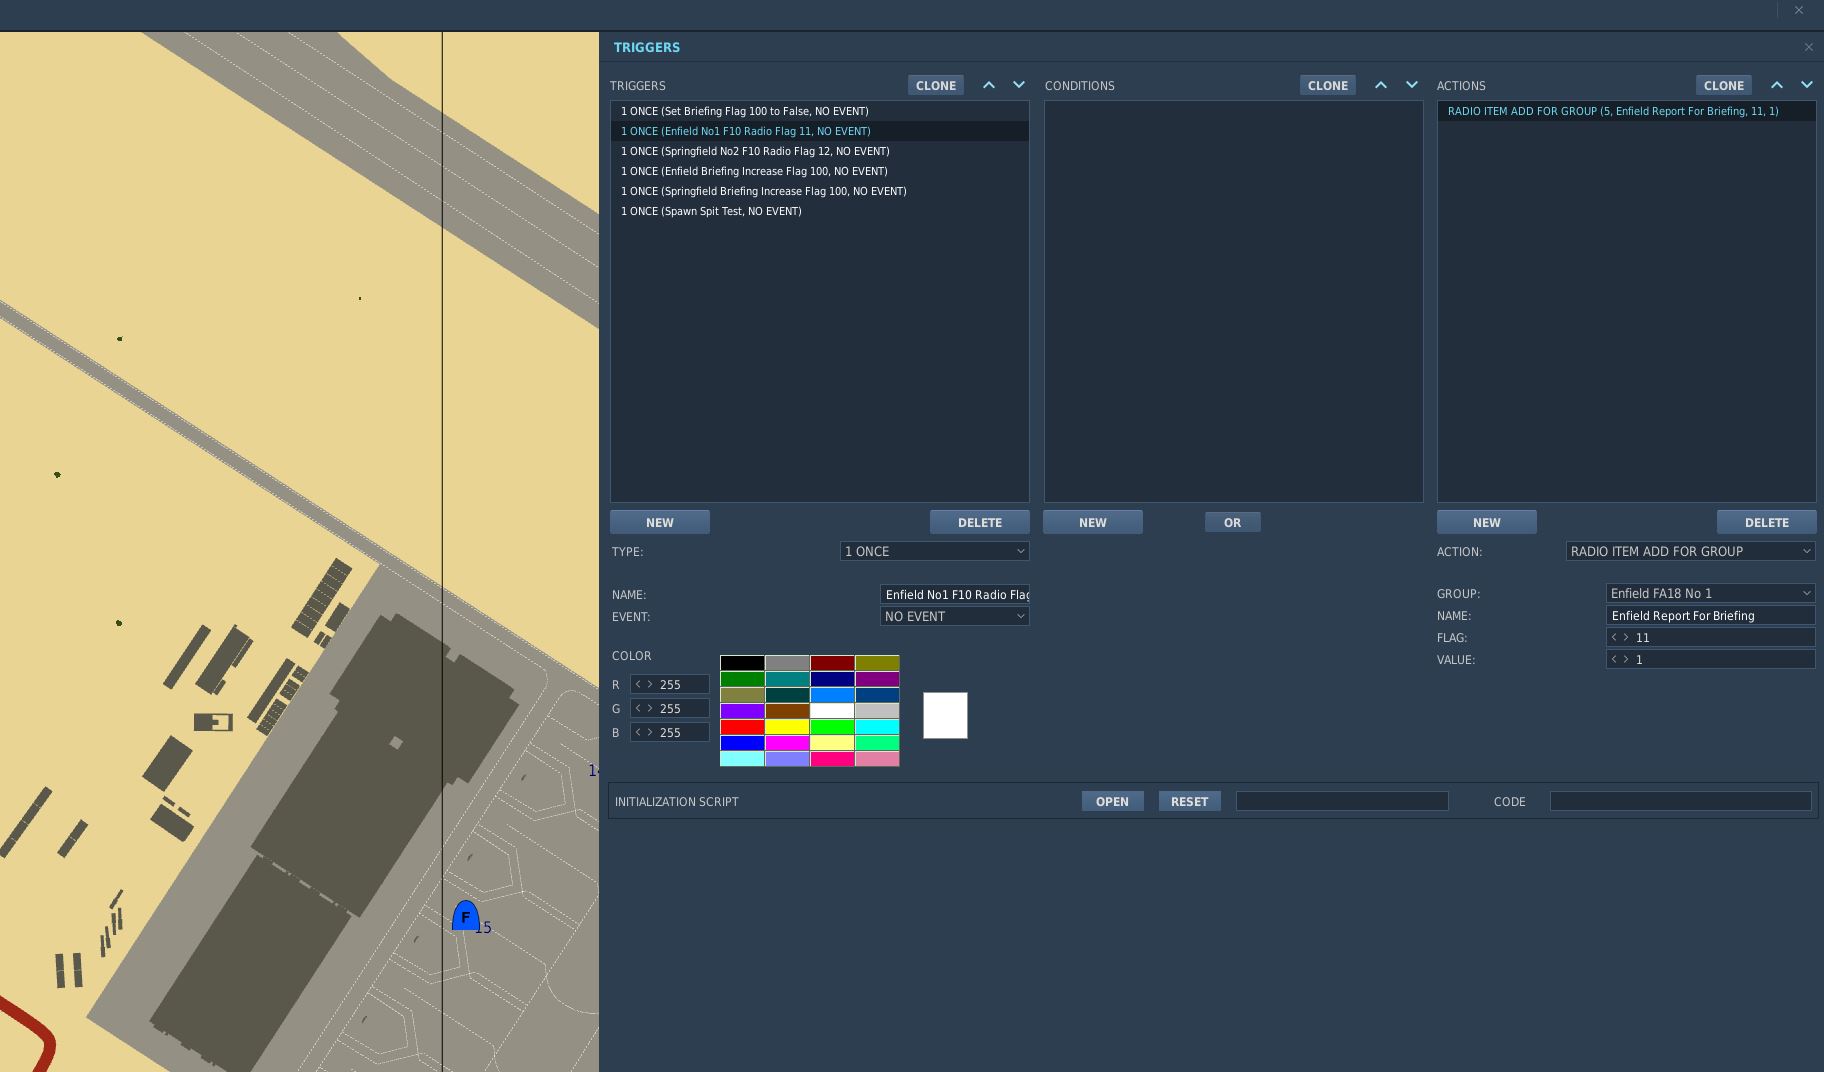
Task: Move selected trigger up with arrow
Action: [989, 85]
